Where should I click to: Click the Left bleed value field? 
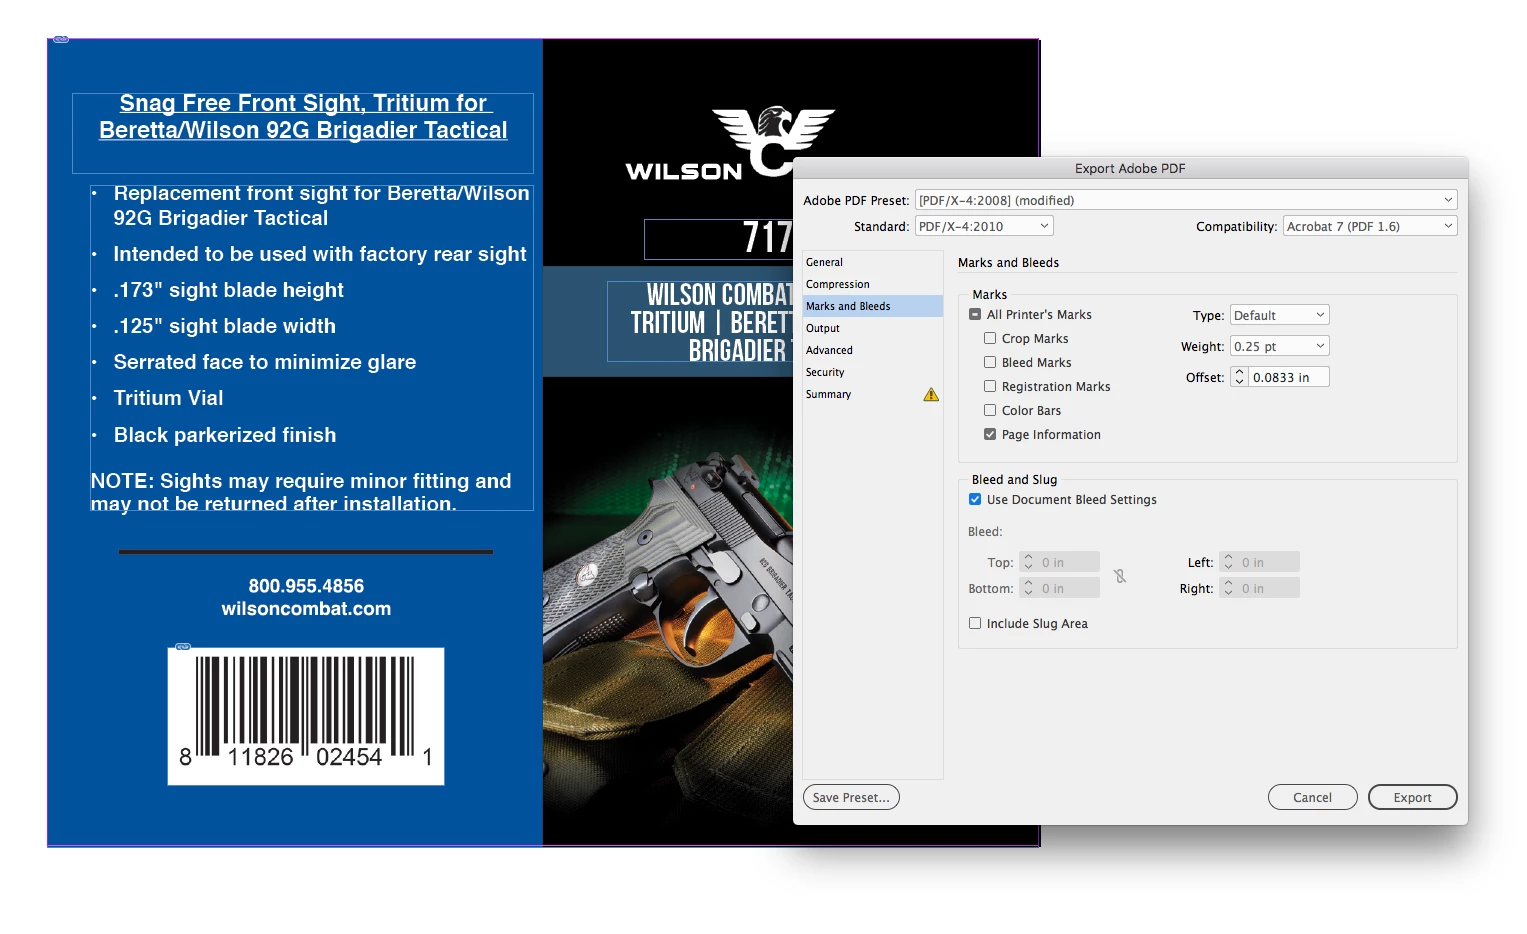(x=1267, y=562)
